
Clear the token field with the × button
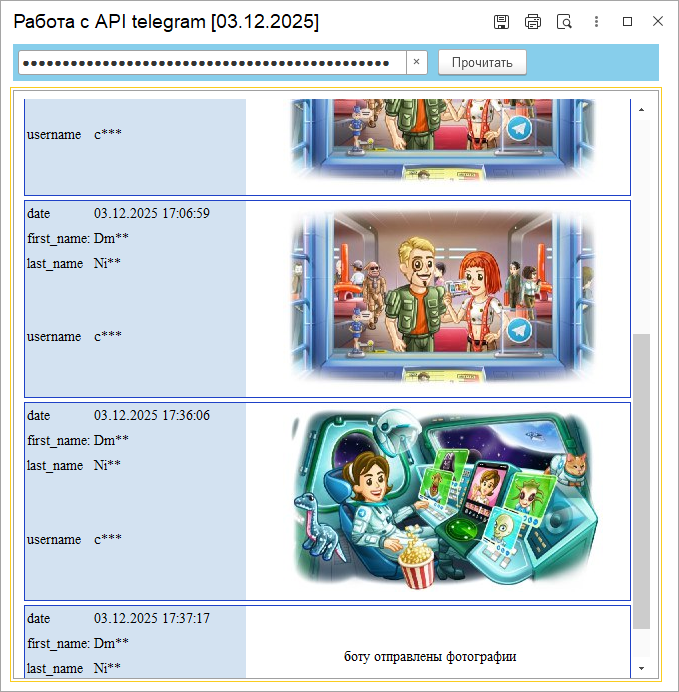[x=416, y=62]
